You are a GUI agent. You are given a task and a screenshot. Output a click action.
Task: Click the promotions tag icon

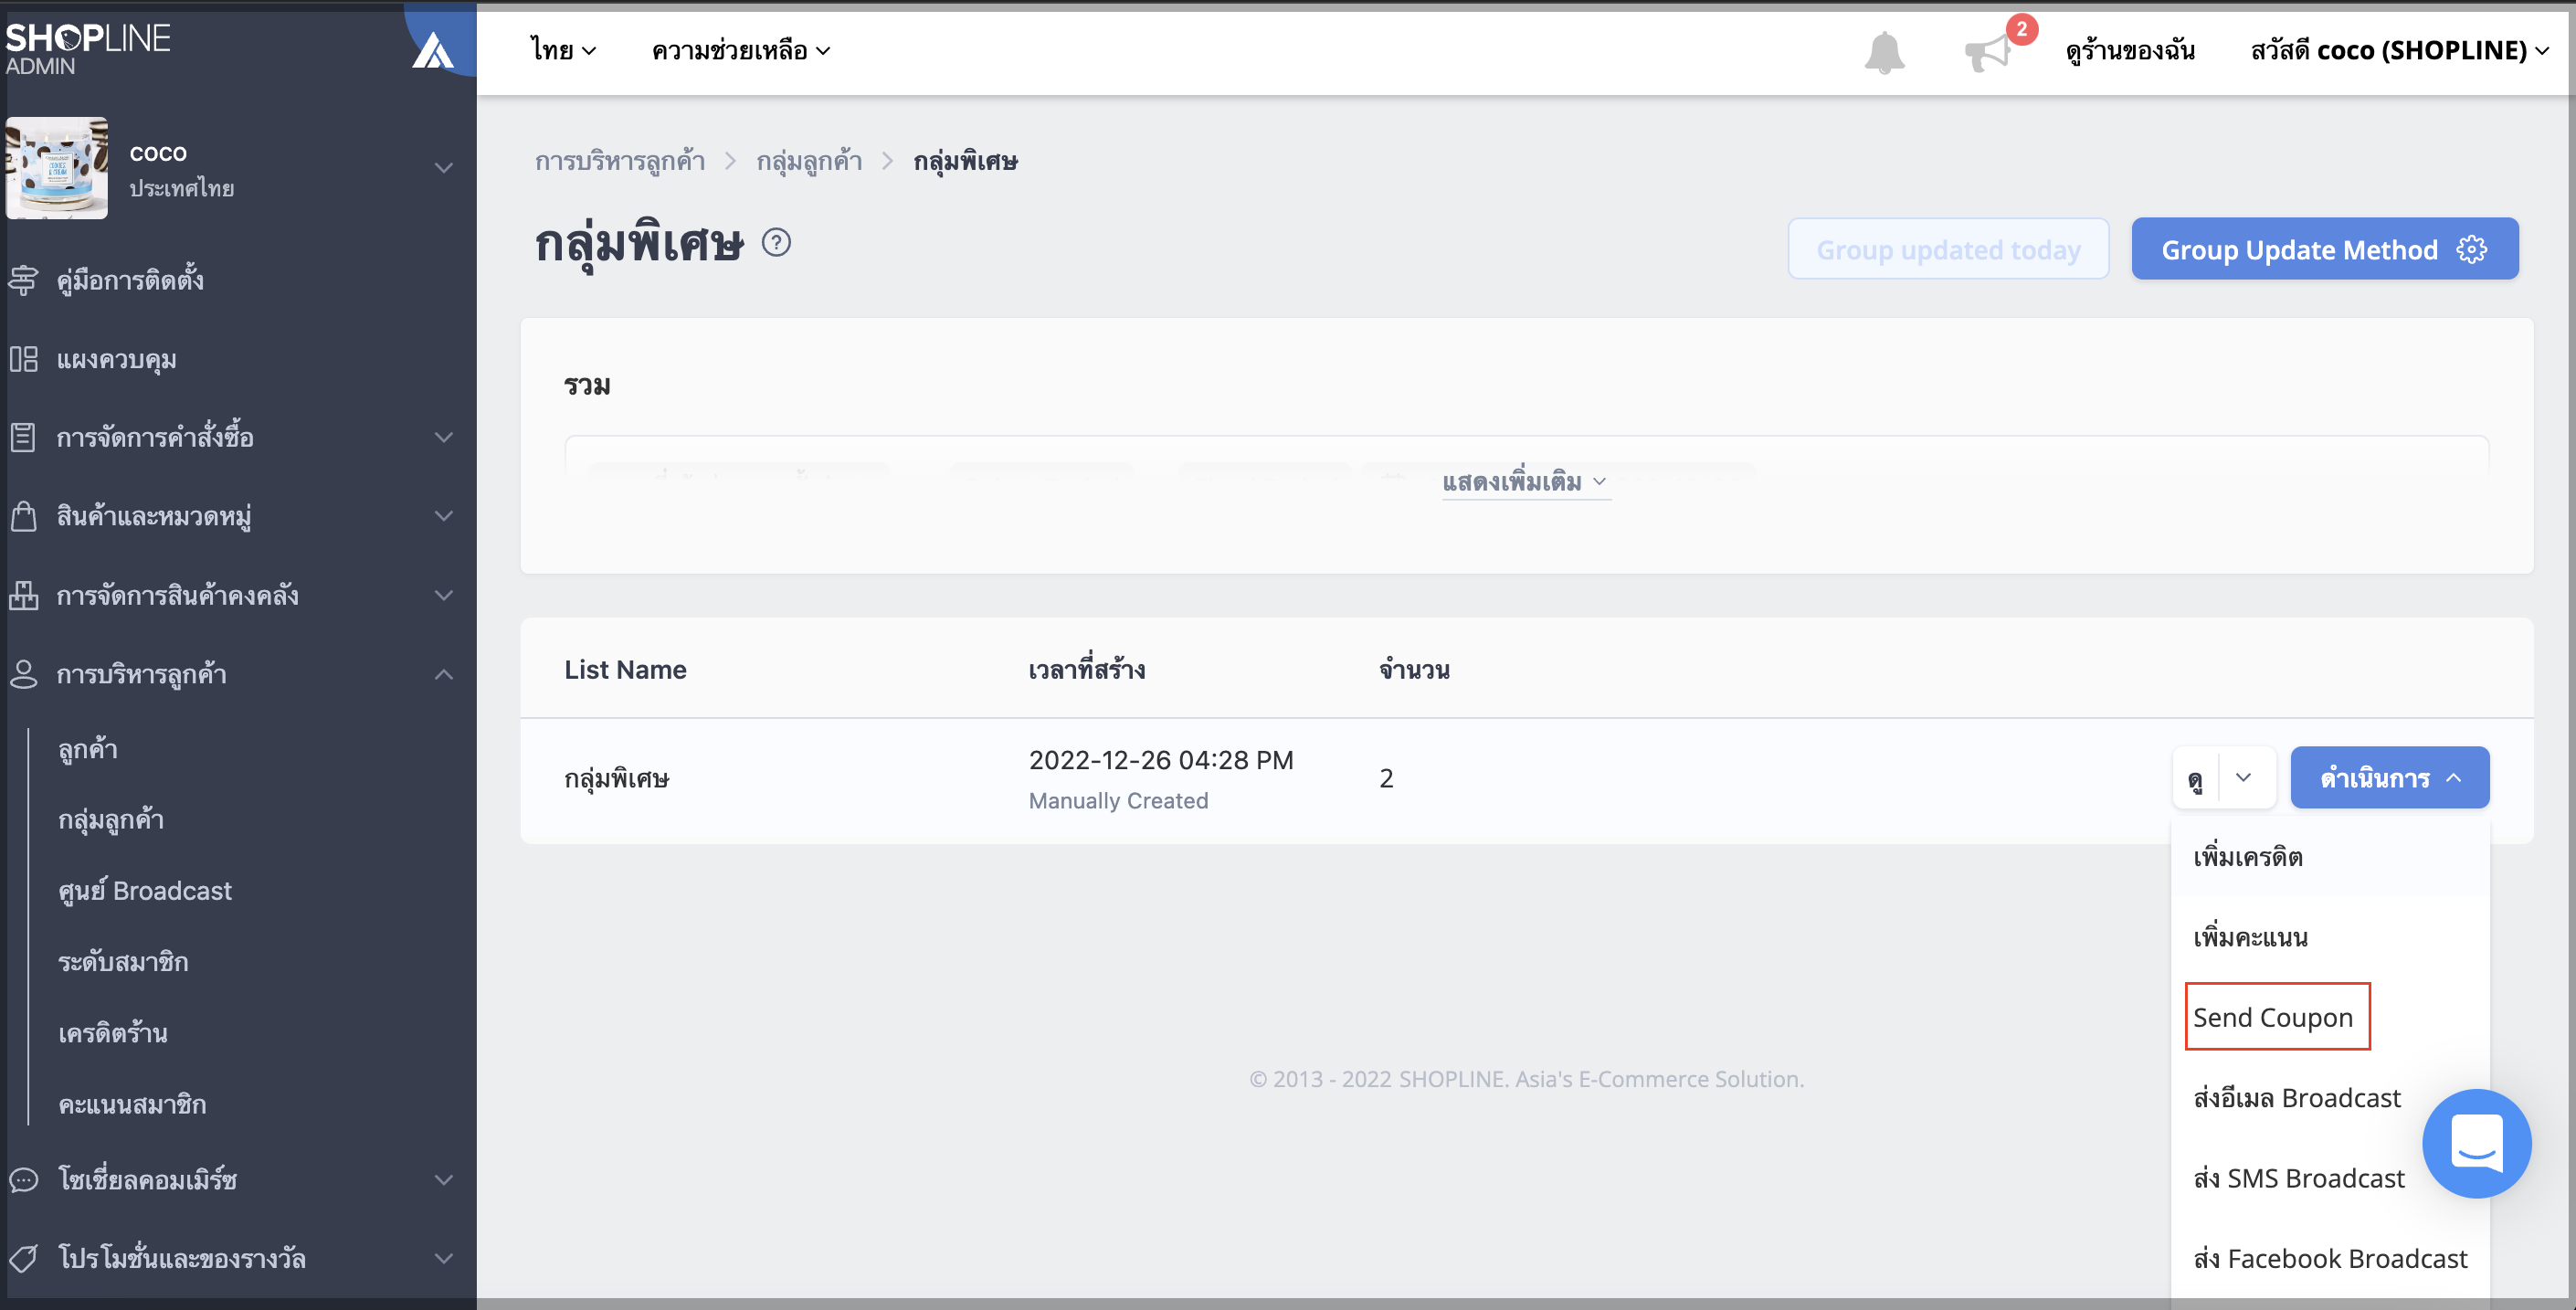(23, 1258)
